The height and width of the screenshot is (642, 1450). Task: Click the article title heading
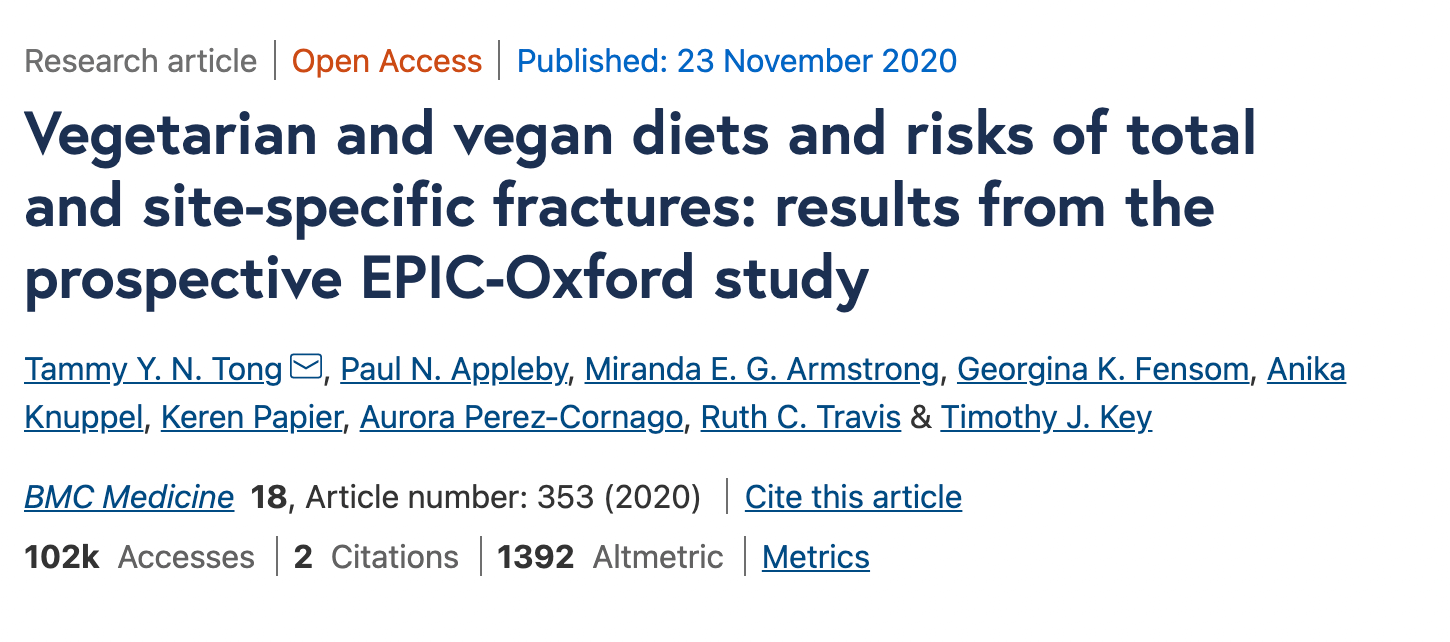click(640, 206)
